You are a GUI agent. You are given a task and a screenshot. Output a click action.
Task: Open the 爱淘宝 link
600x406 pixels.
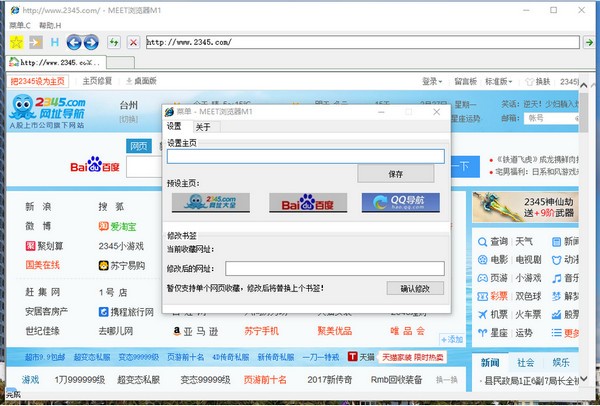click(117, 227)
